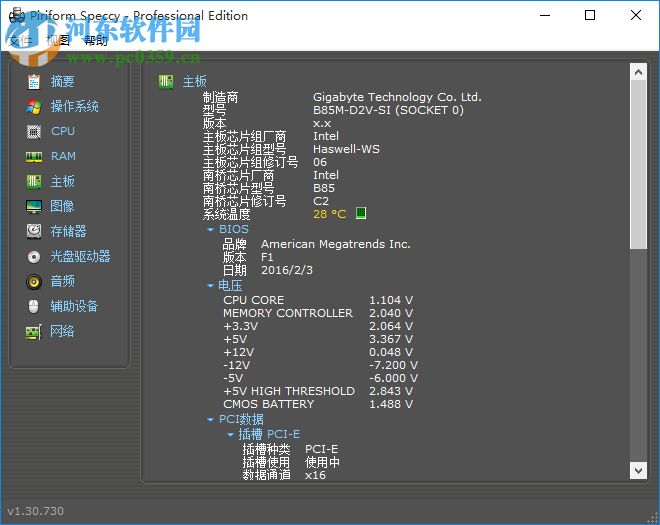
Task: Minimize the Speccy window
Action: [x=545, y=16]
